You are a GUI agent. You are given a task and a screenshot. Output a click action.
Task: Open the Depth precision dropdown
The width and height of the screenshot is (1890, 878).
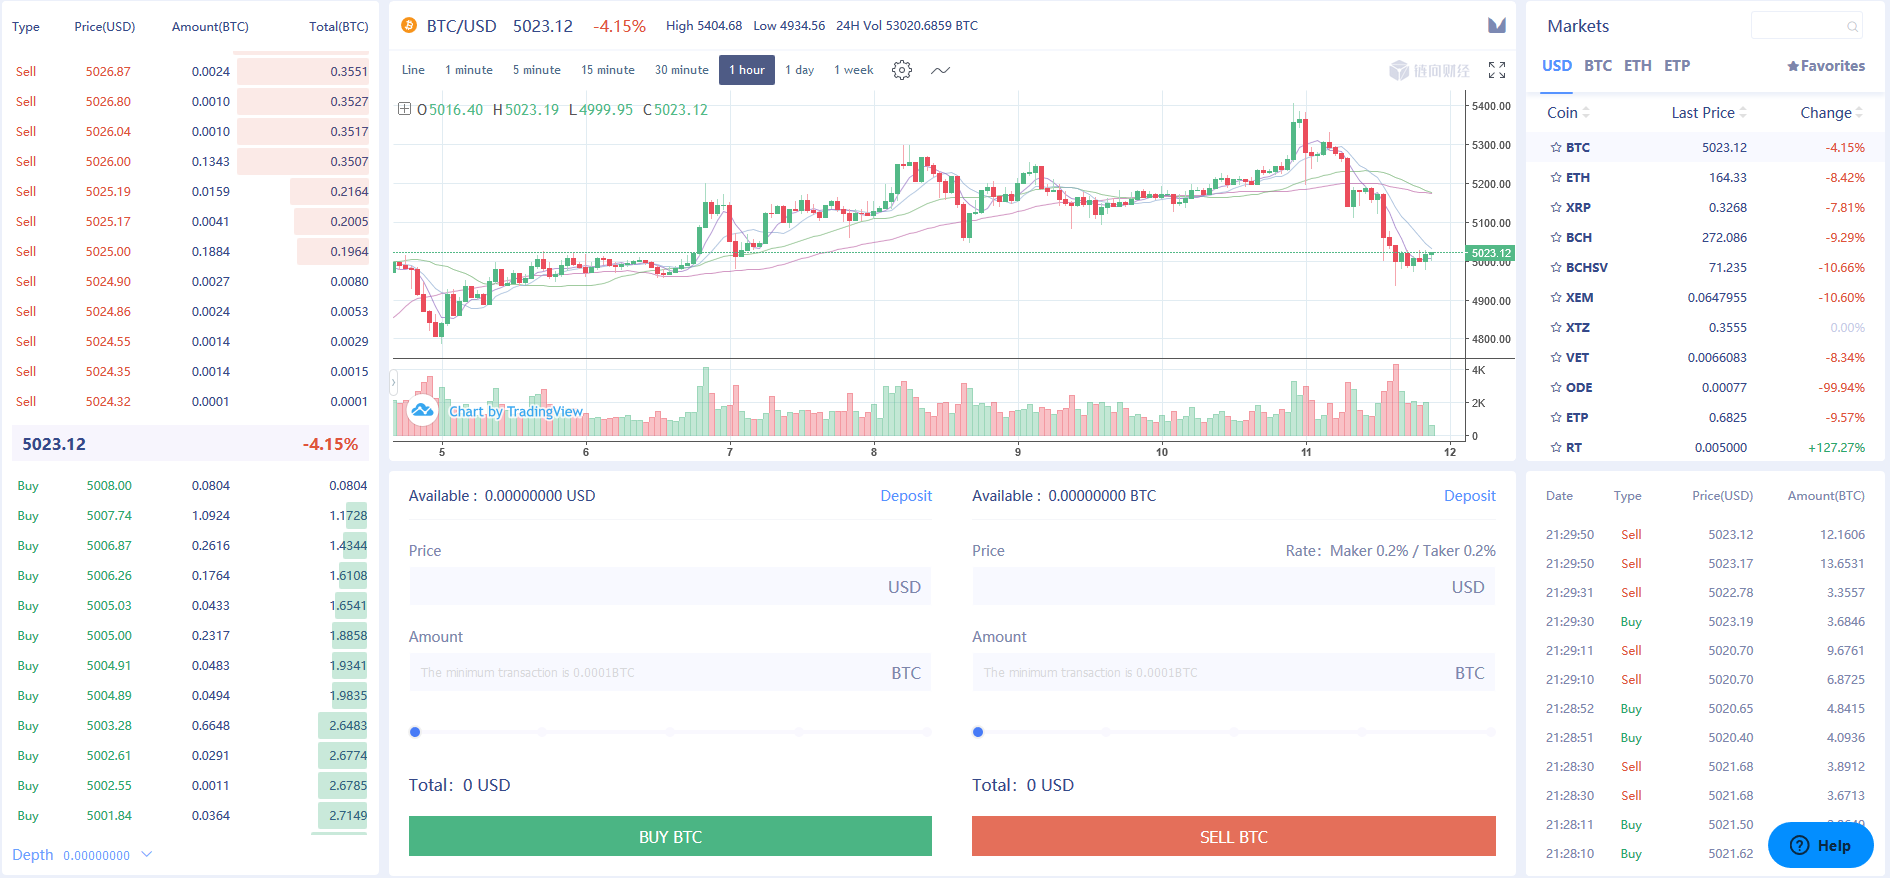[147, 854]
